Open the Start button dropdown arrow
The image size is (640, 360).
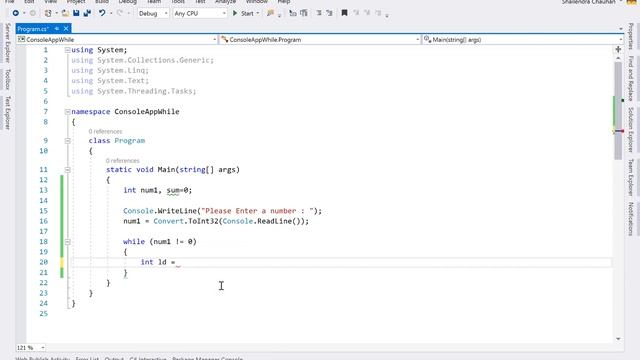258,13
